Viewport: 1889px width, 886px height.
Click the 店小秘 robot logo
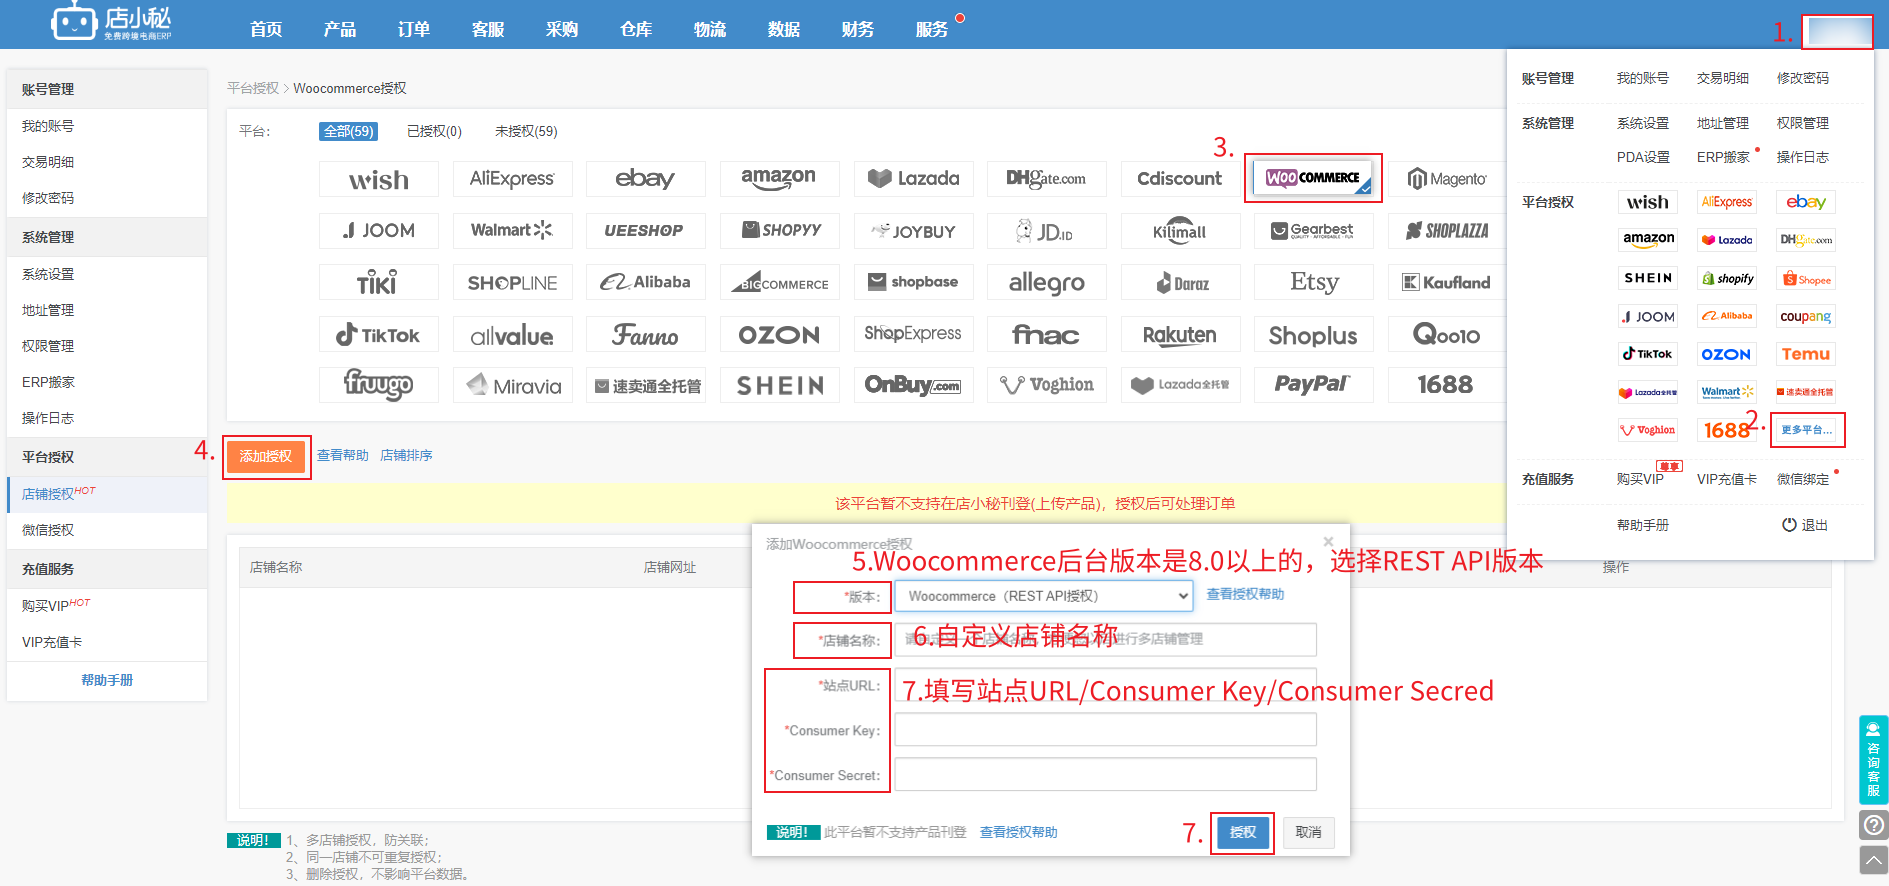[110, 21]
